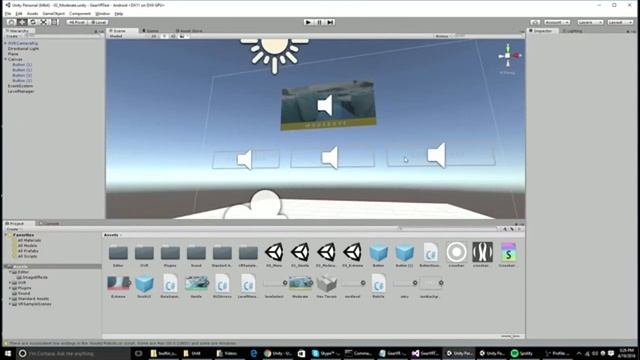Toggle scene lighting button
Image resolution: width=640 pixels, height=360 pixels.
[164, 36]
